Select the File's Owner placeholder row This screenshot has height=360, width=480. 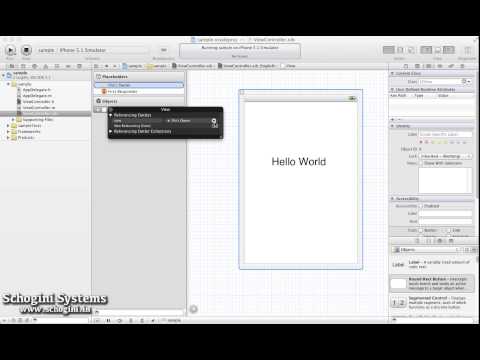pos(139,85)
